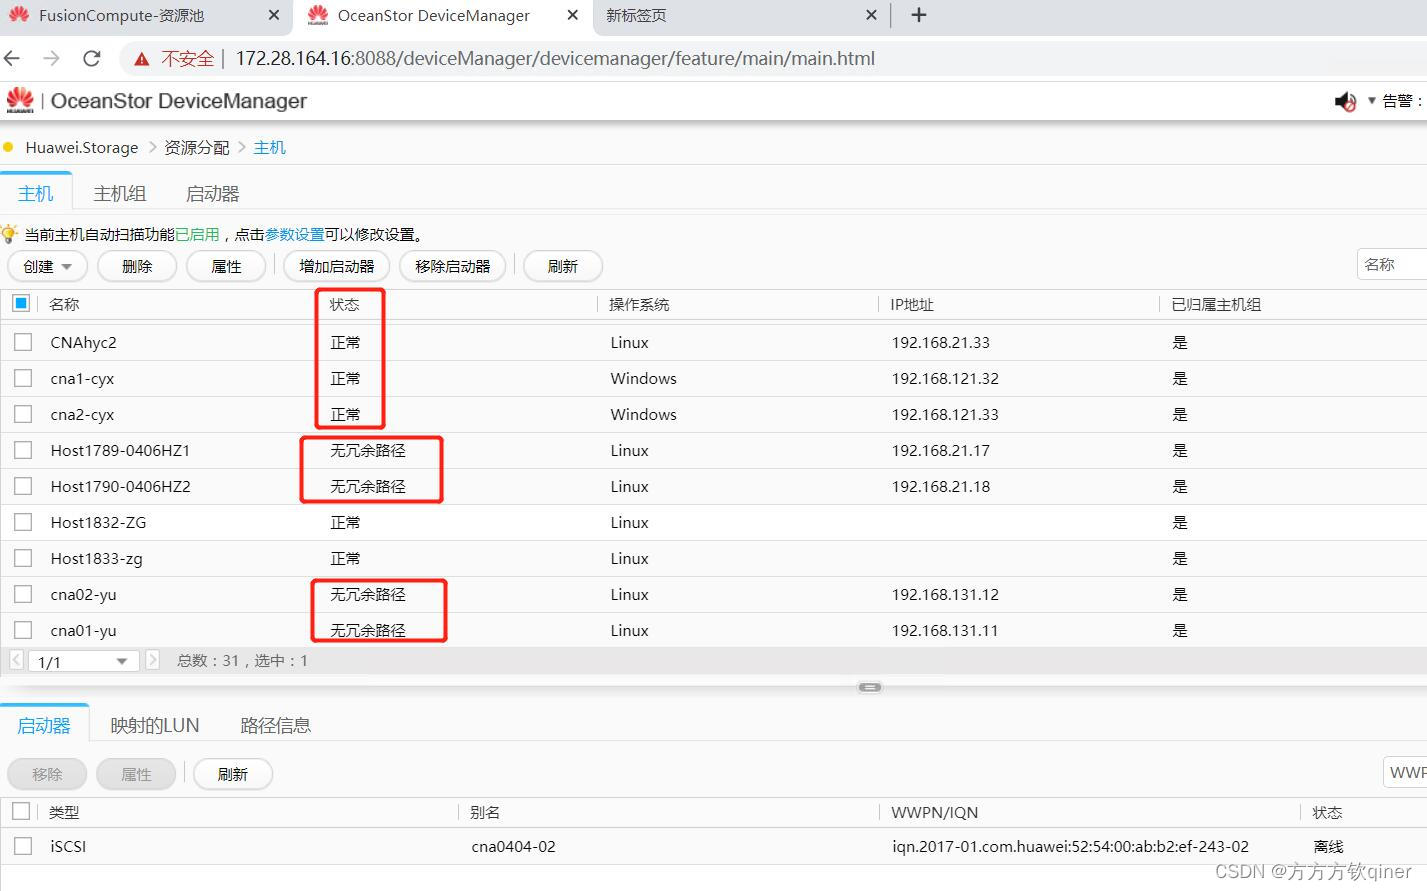The image size is (1427, 891).
Task: Sort by IP地址 column header
Action: pos(912,304)
